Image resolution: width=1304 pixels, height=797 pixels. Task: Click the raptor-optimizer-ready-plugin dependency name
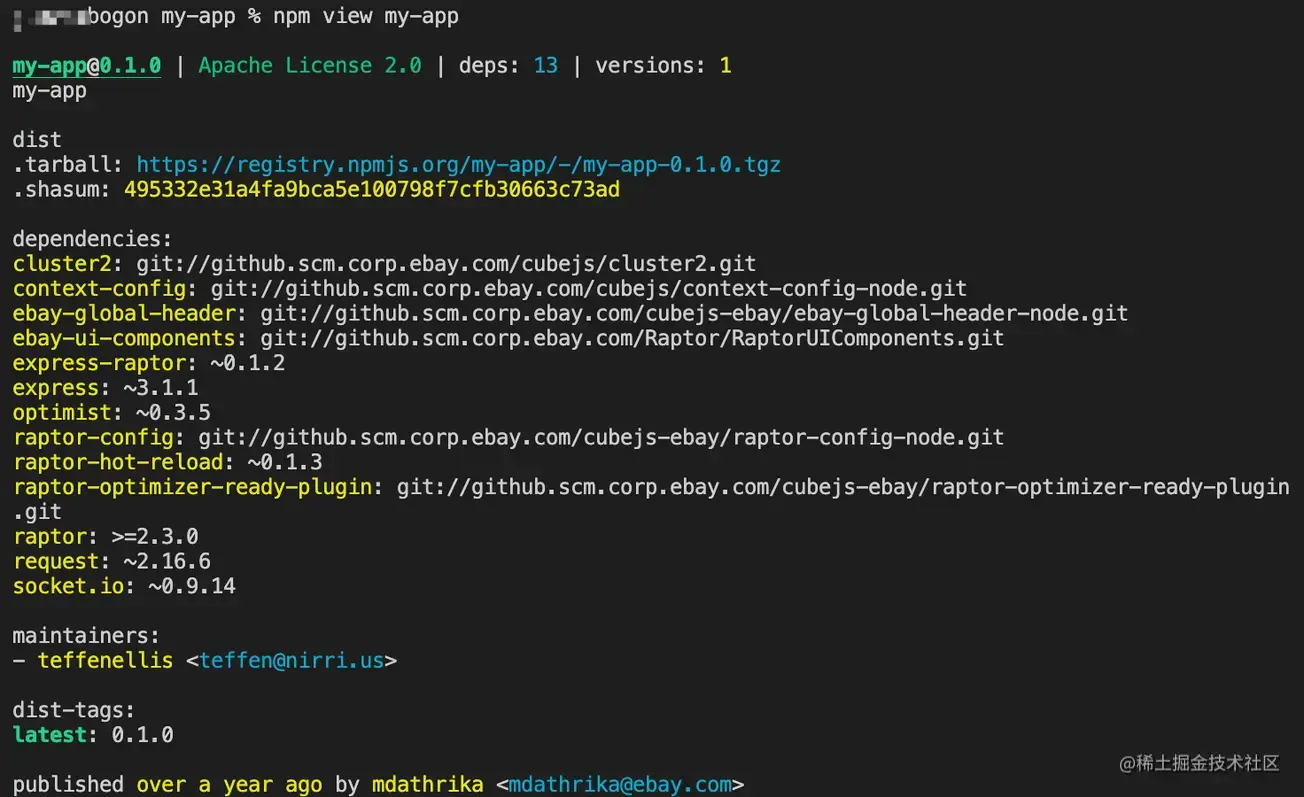[192, 487]
